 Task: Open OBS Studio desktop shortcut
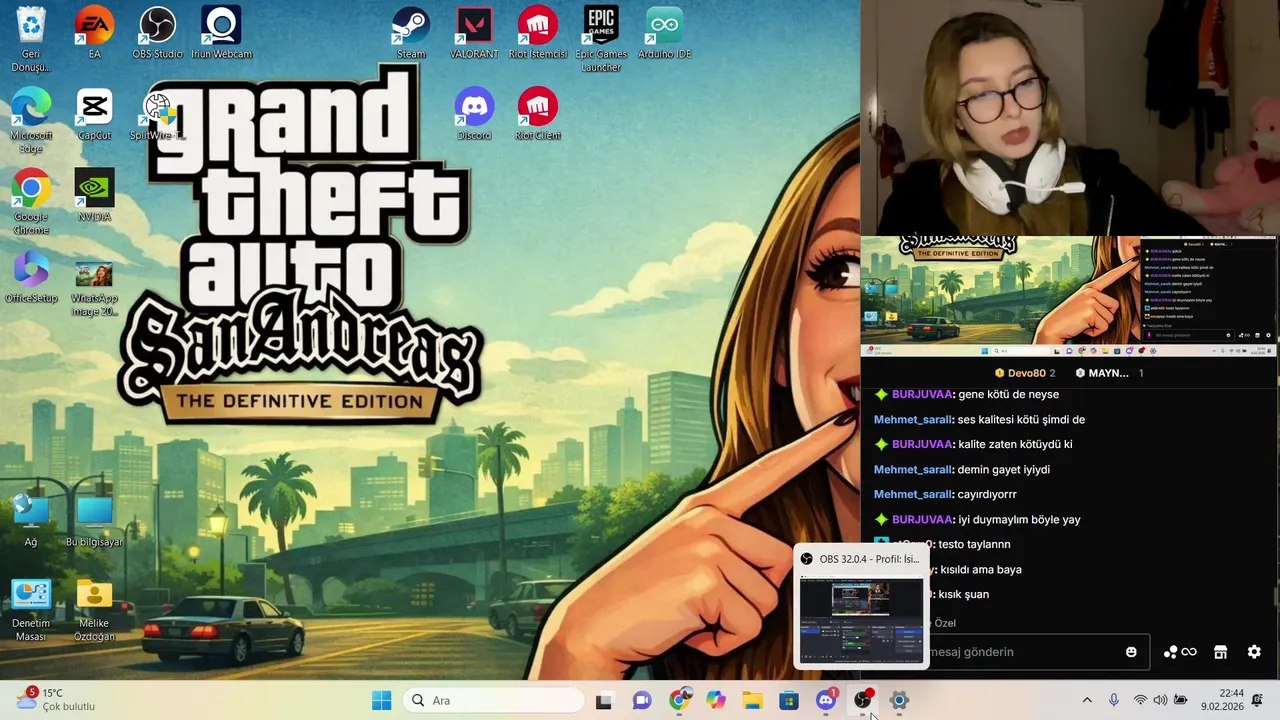[x=157, y=33]
